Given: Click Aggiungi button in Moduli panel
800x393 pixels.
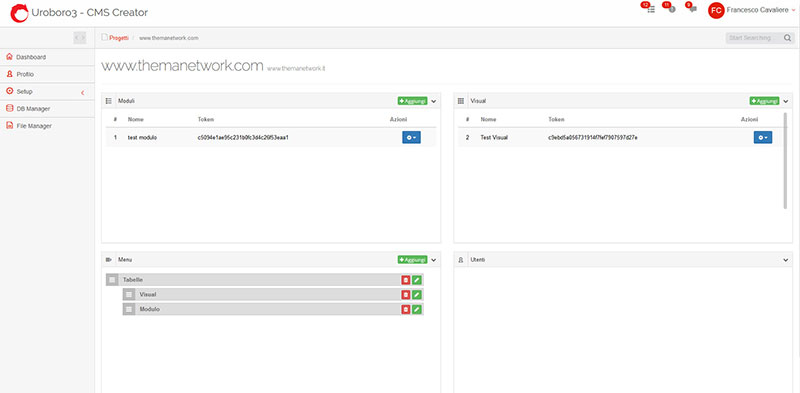Looking at the screenshot, I should 412,101.
